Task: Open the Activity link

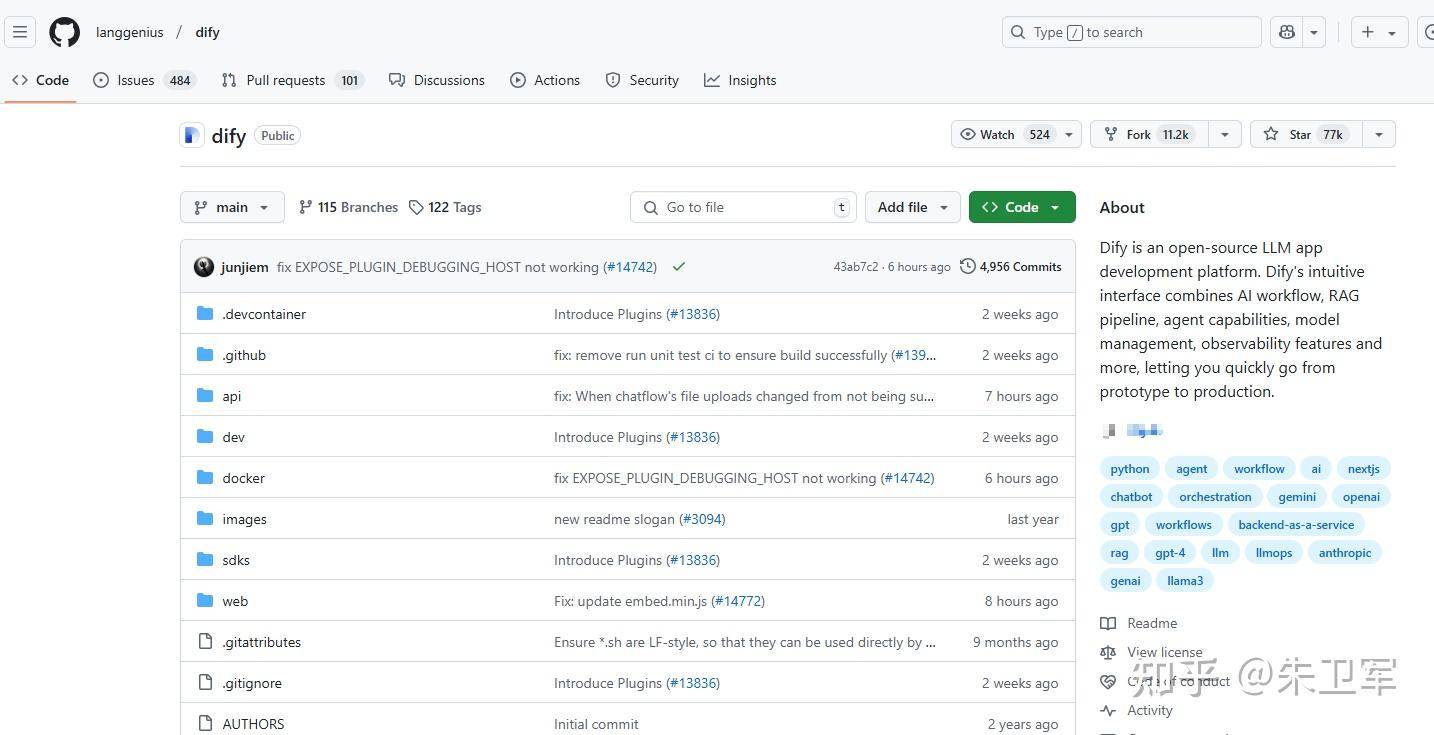Action: [x=1136, y=710]
